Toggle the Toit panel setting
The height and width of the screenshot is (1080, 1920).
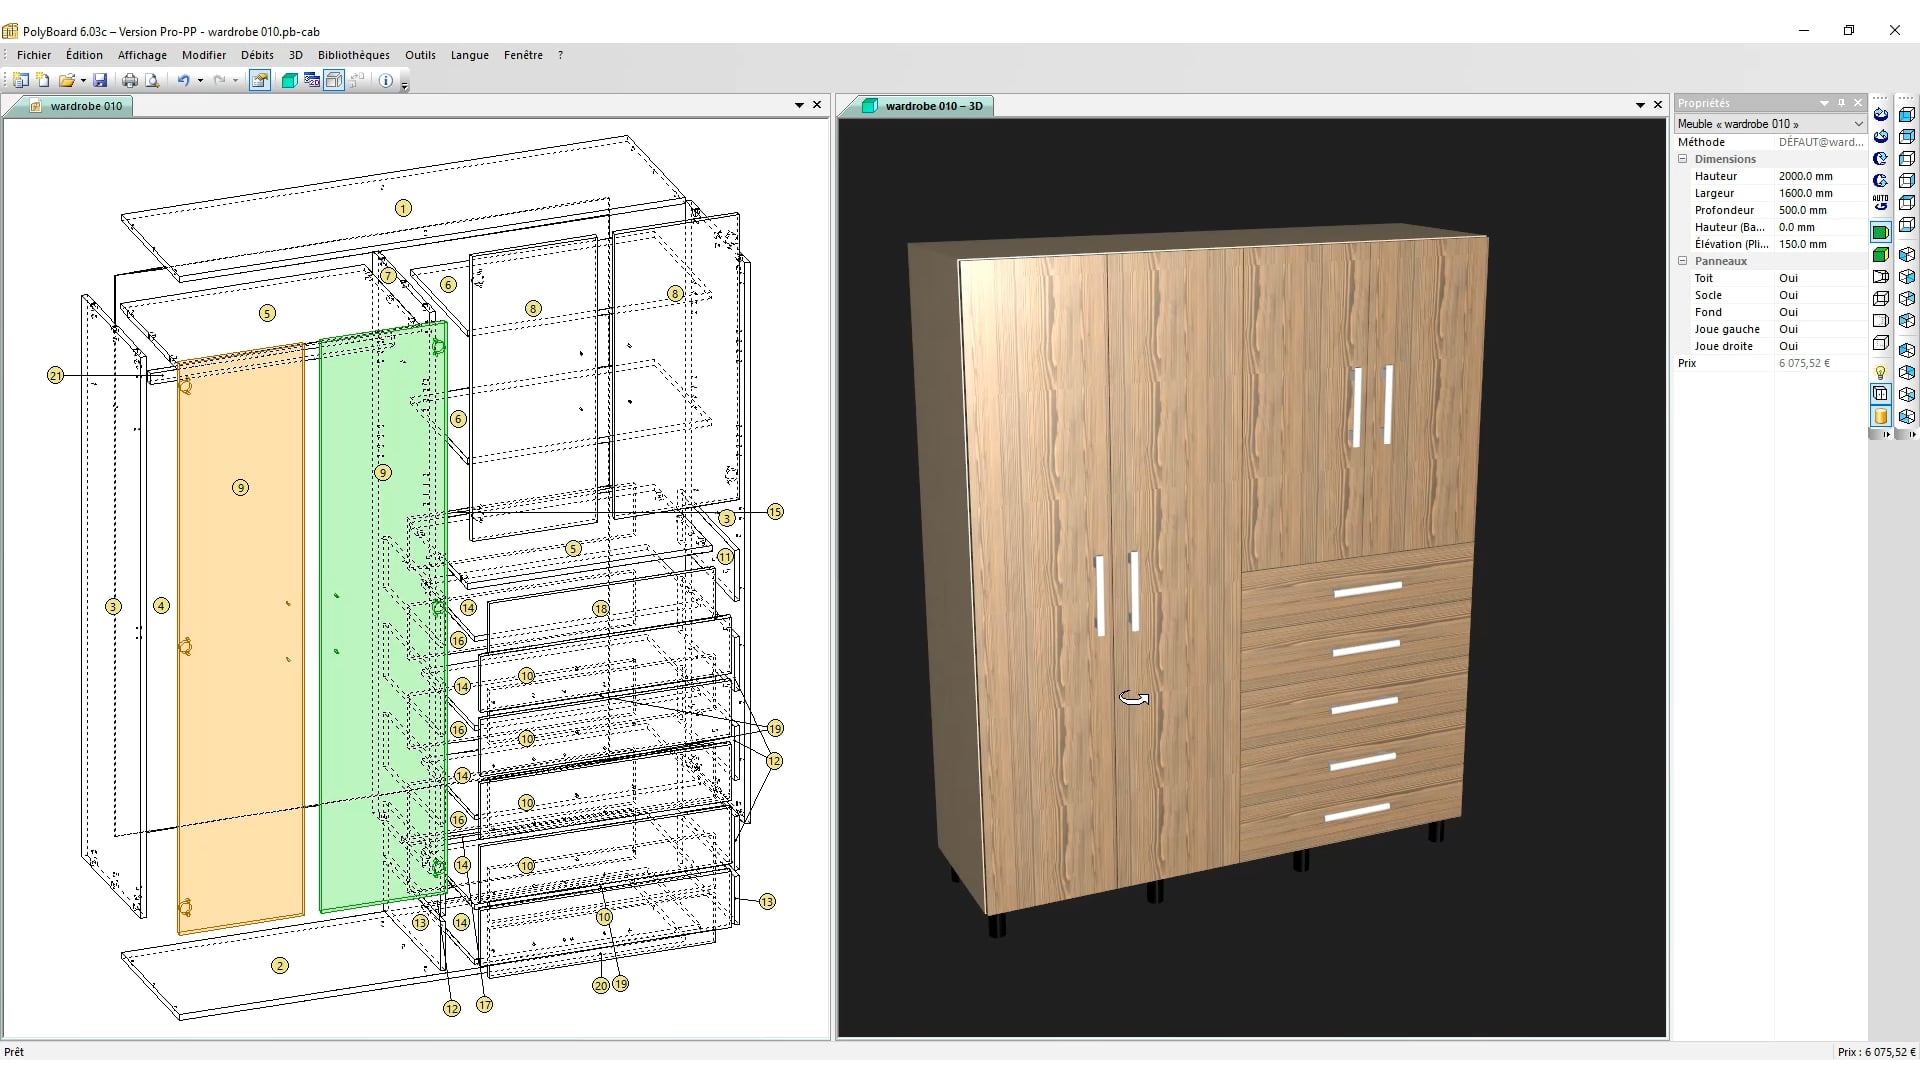pyautogui.click(x=1789, y=278)
